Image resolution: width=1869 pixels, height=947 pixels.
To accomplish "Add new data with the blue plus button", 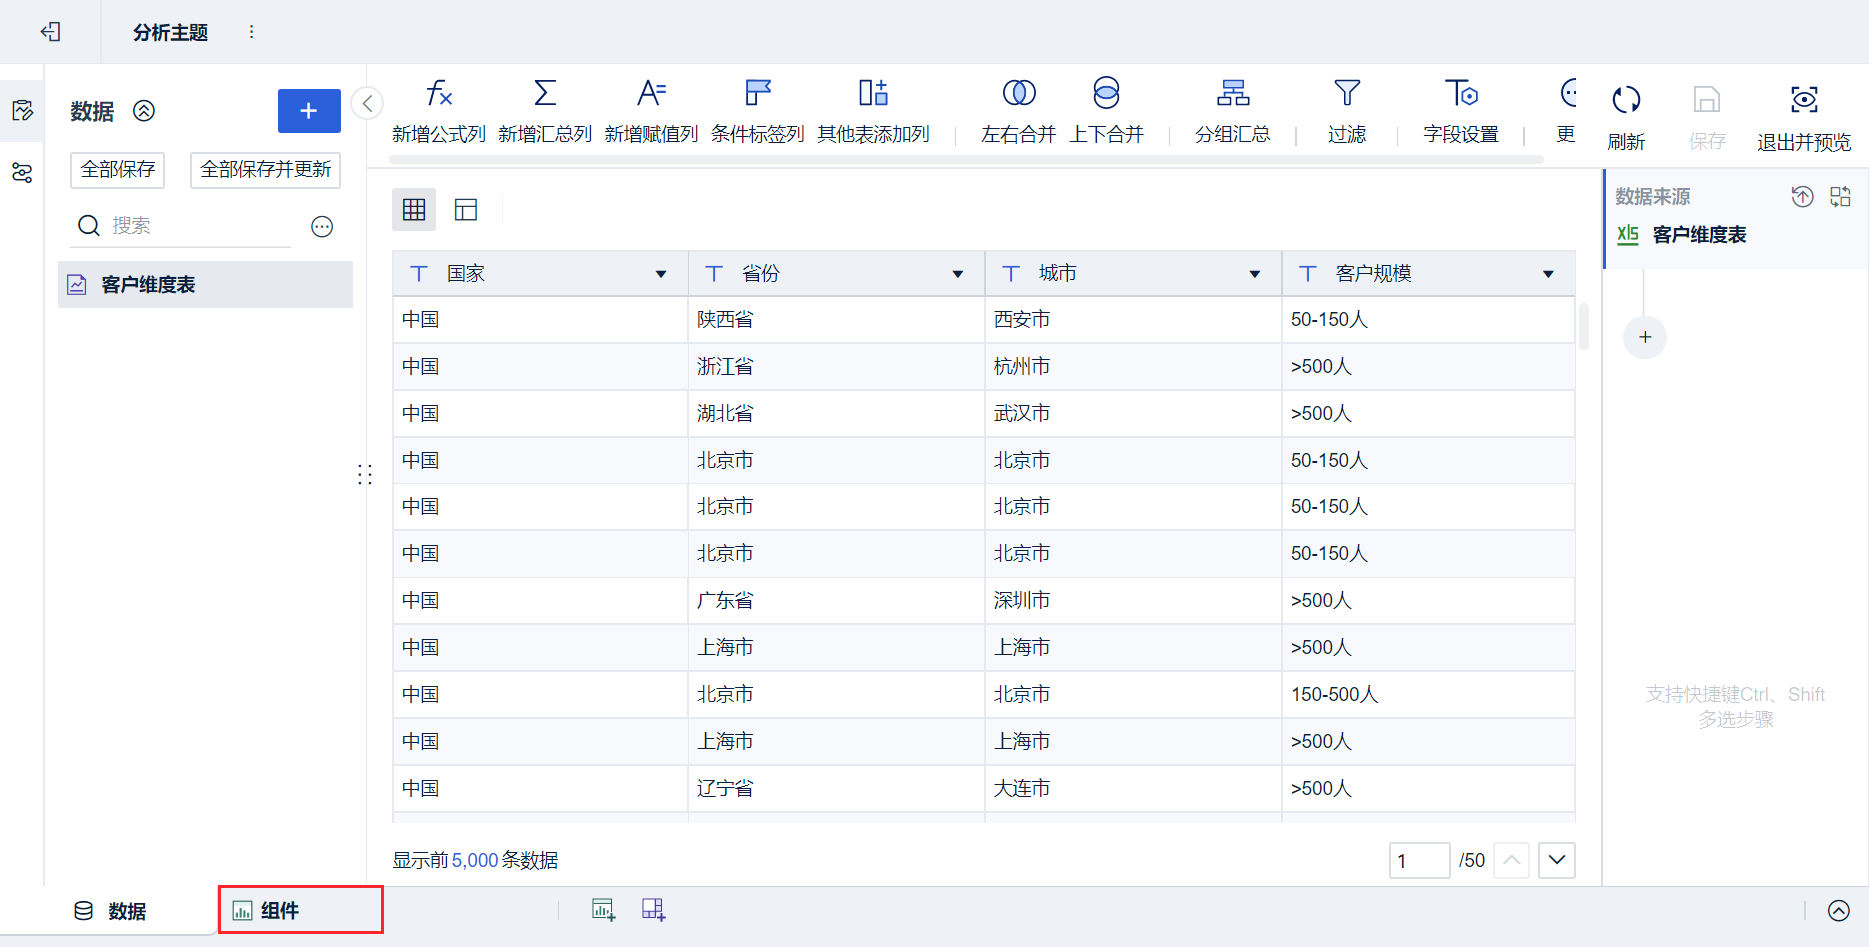I will (x=309, y=111).
